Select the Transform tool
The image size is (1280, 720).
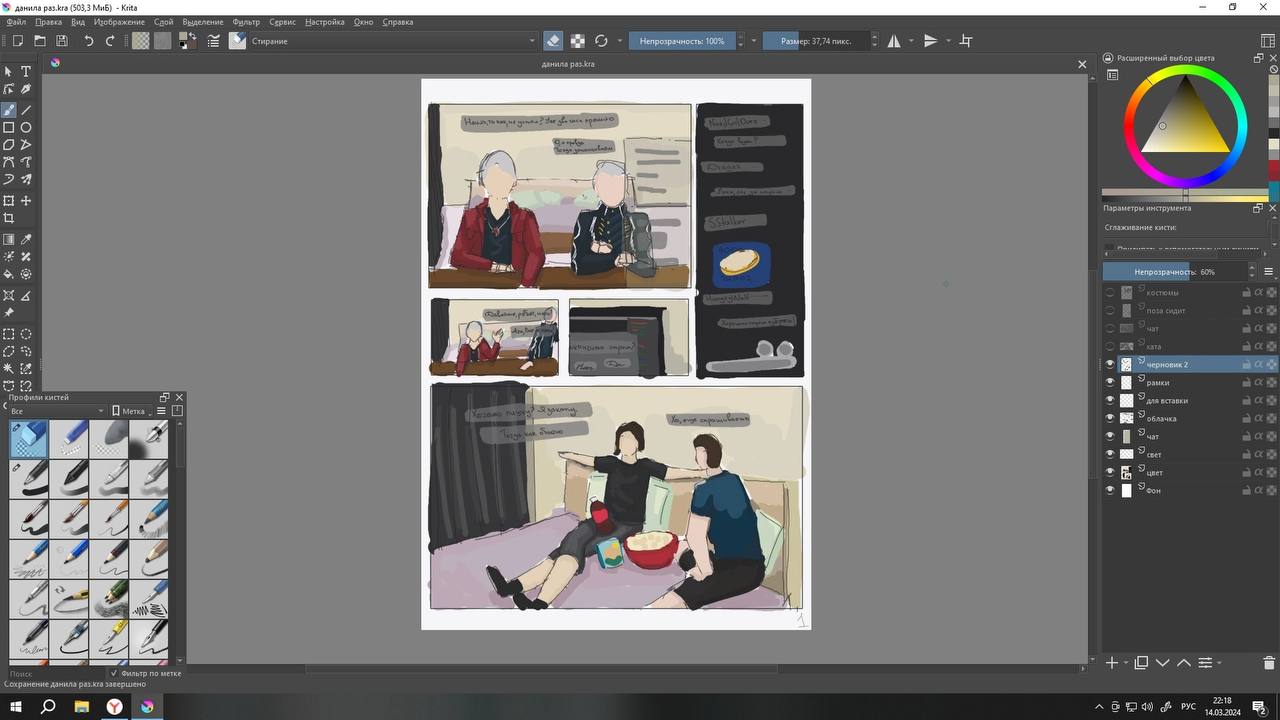pyautogui.click(x=9, y=201)
